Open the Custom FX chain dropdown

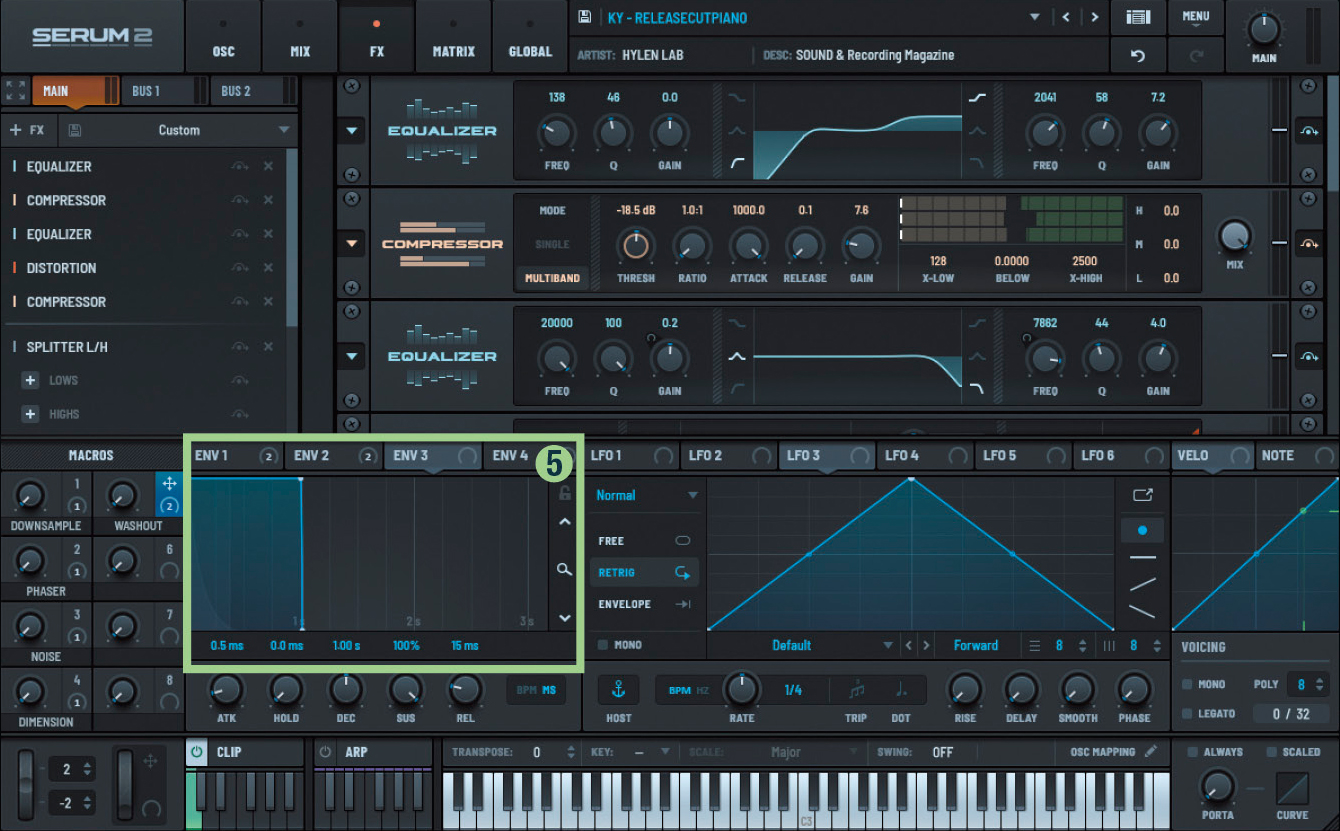178,130
